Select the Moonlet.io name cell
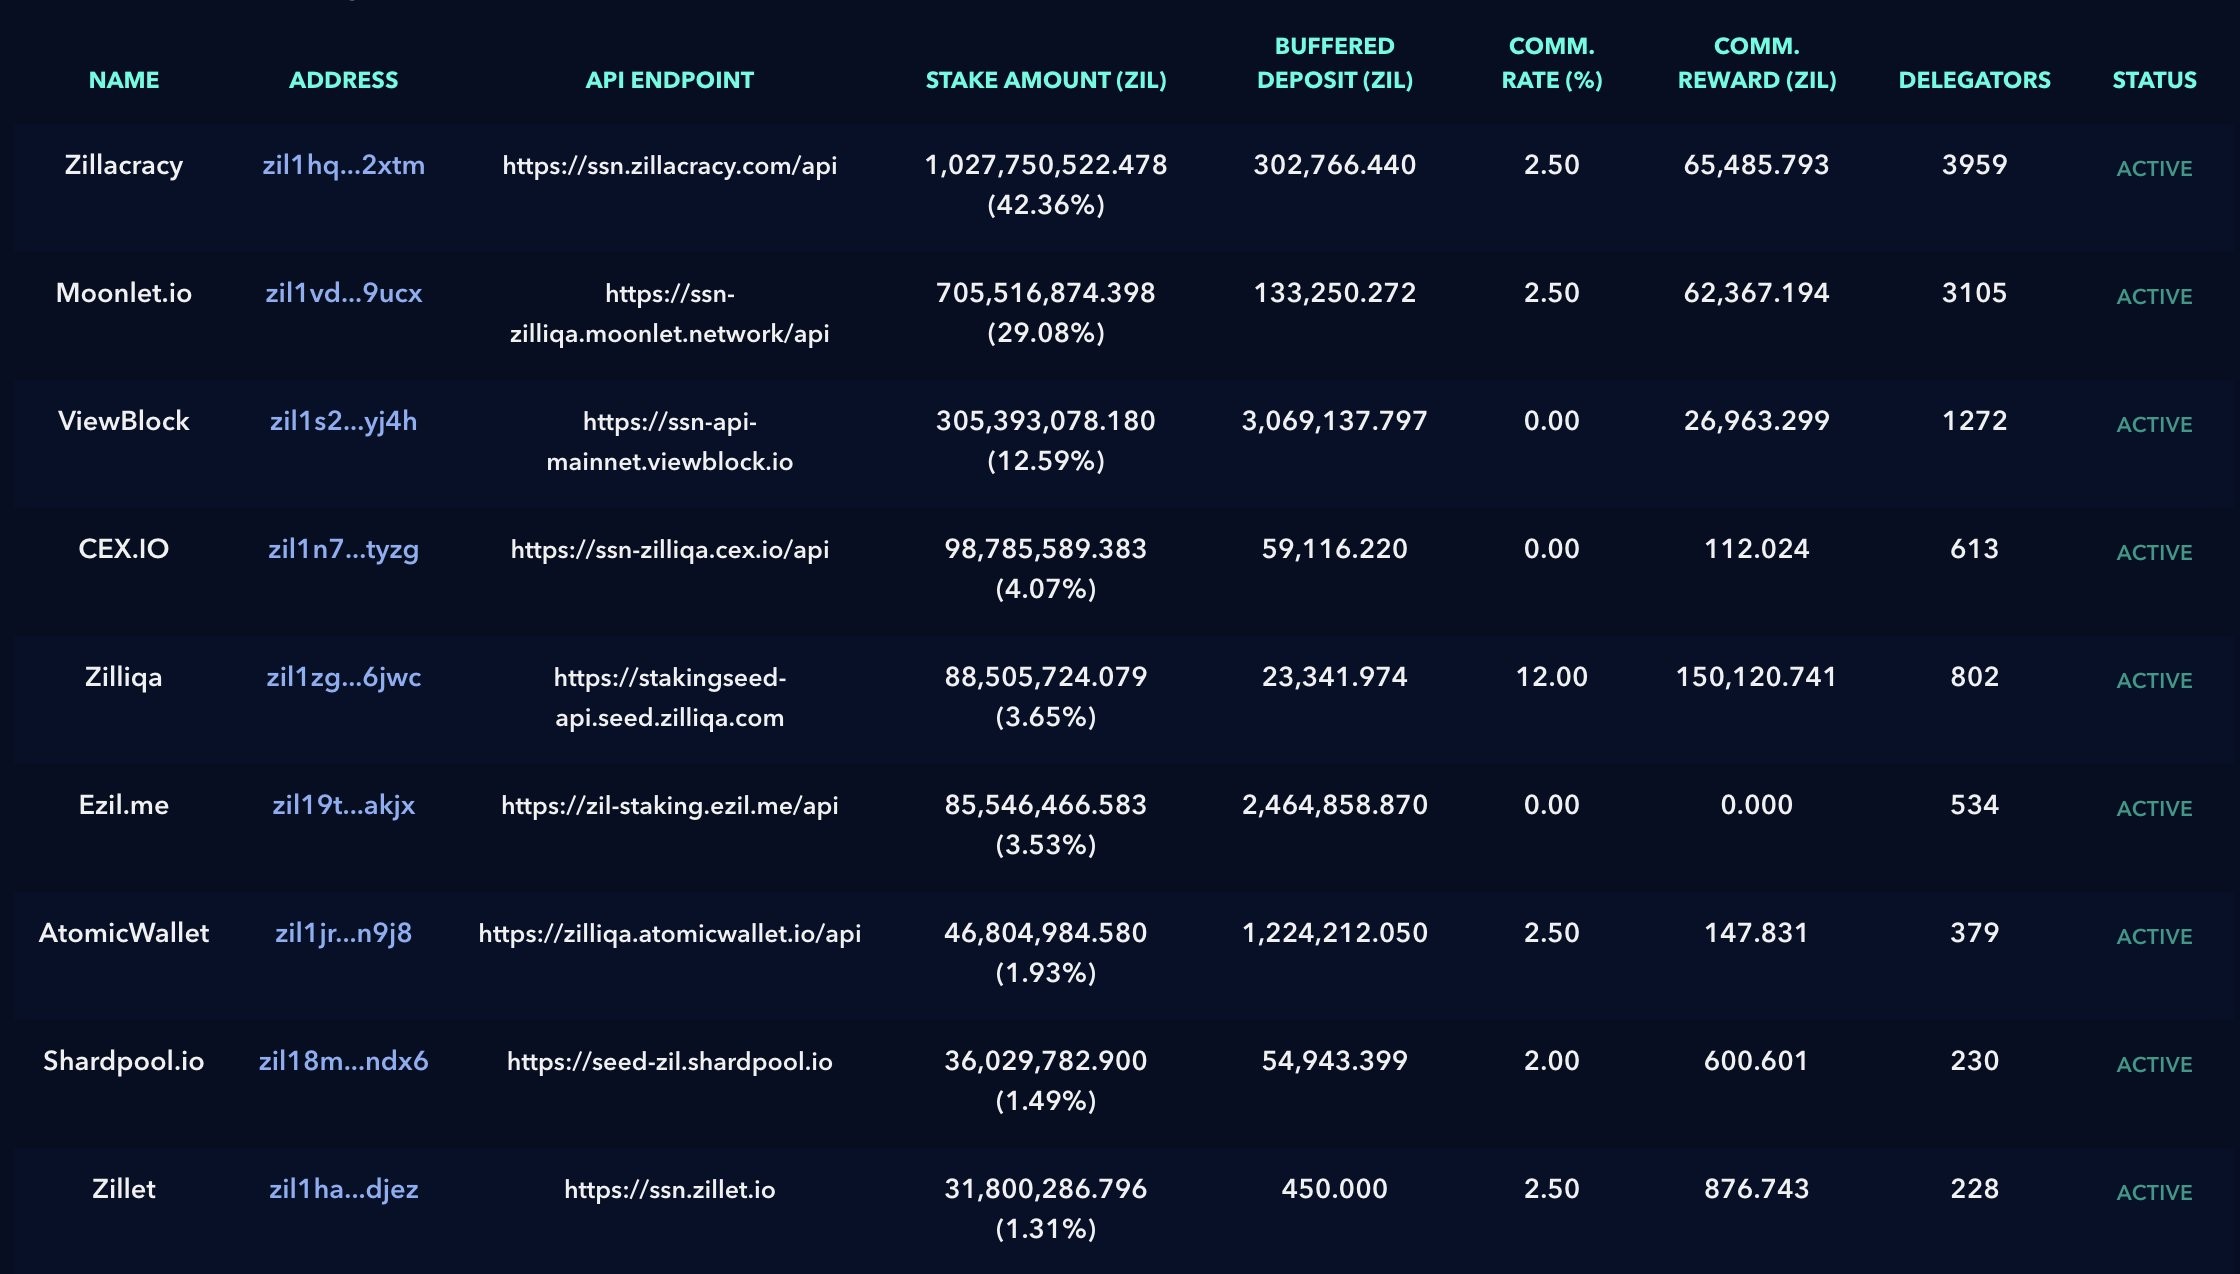2240x1274 pixels. (x=124, y=293)
